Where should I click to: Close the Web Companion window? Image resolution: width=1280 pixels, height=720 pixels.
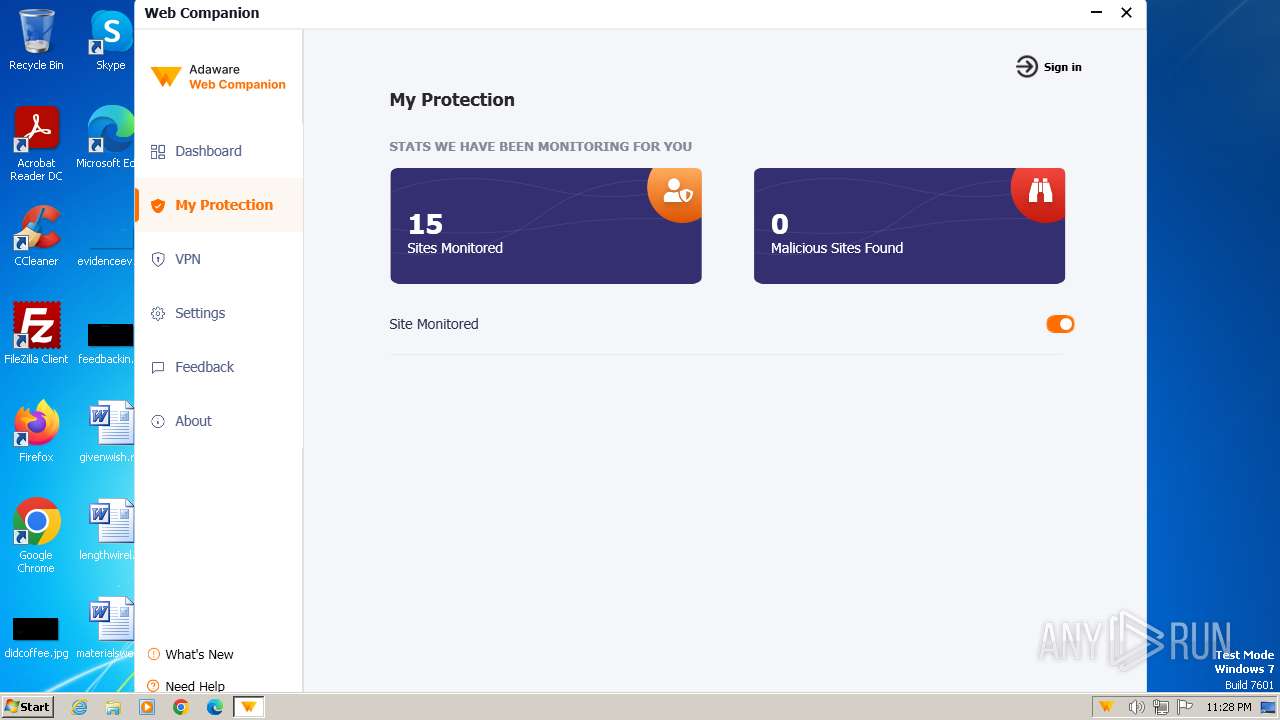pyautogui.click(x=1126, y=13)
